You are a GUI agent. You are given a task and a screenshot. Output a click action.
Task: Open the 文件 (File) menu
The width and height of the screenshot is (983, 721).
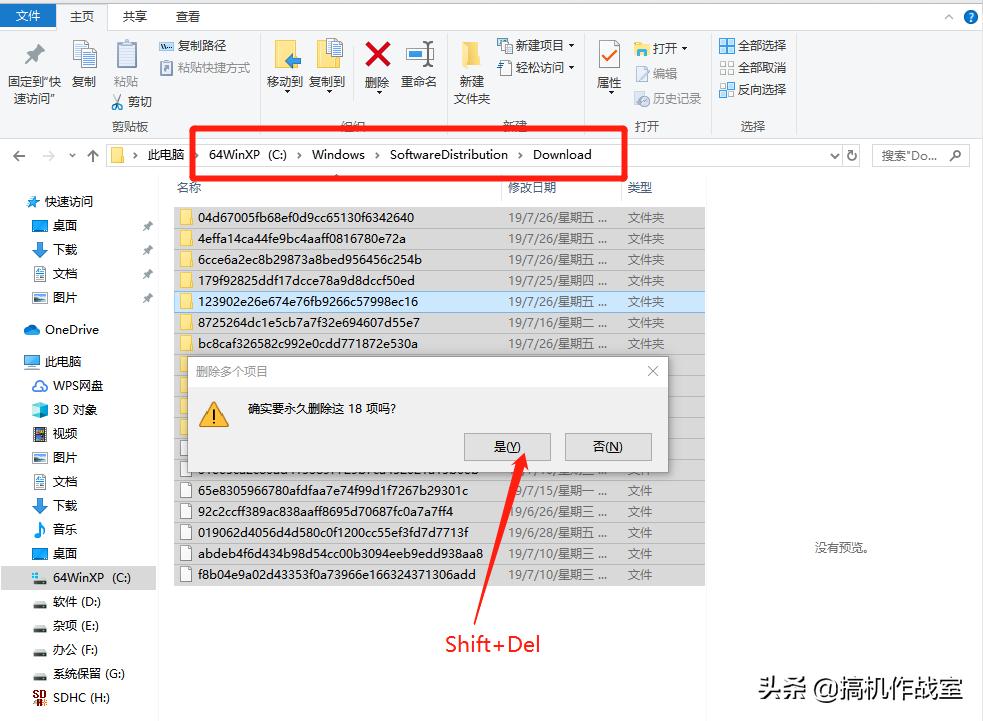point(29,15)
